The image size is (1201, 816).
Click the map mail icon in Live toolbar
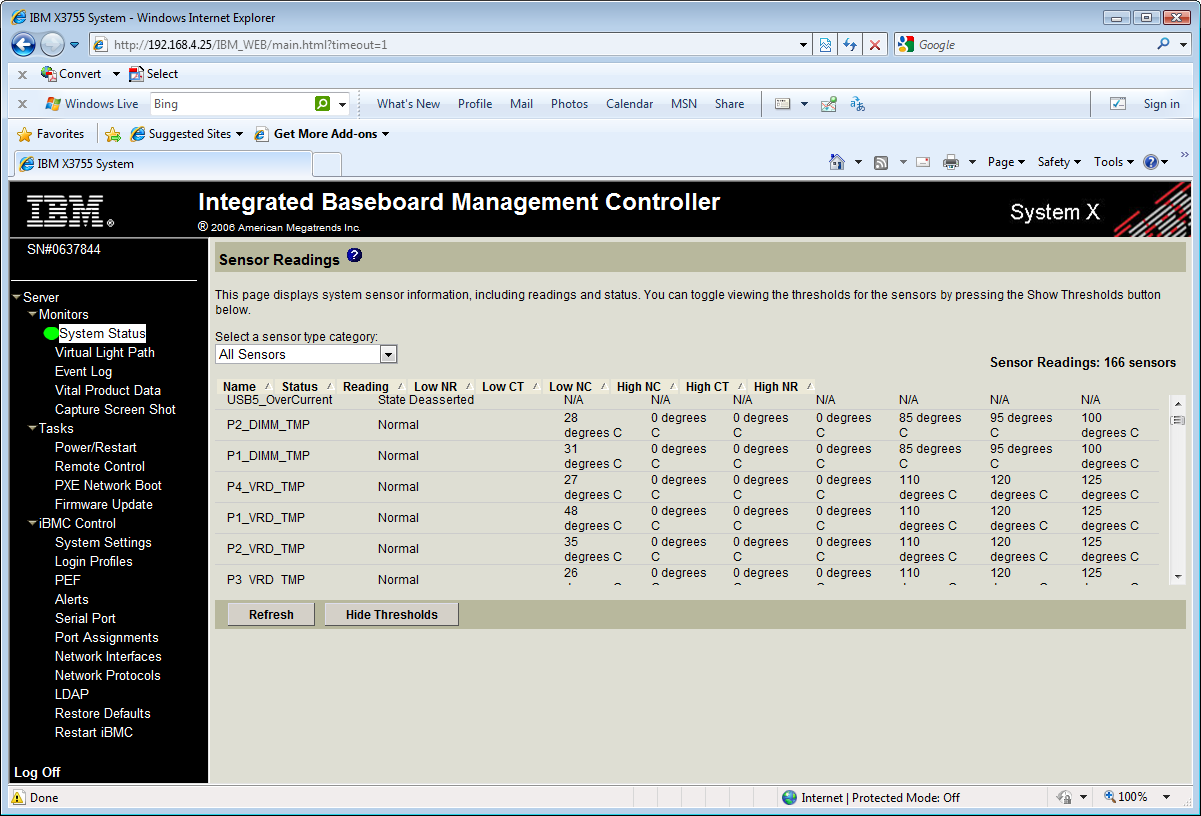coord(829,104)
